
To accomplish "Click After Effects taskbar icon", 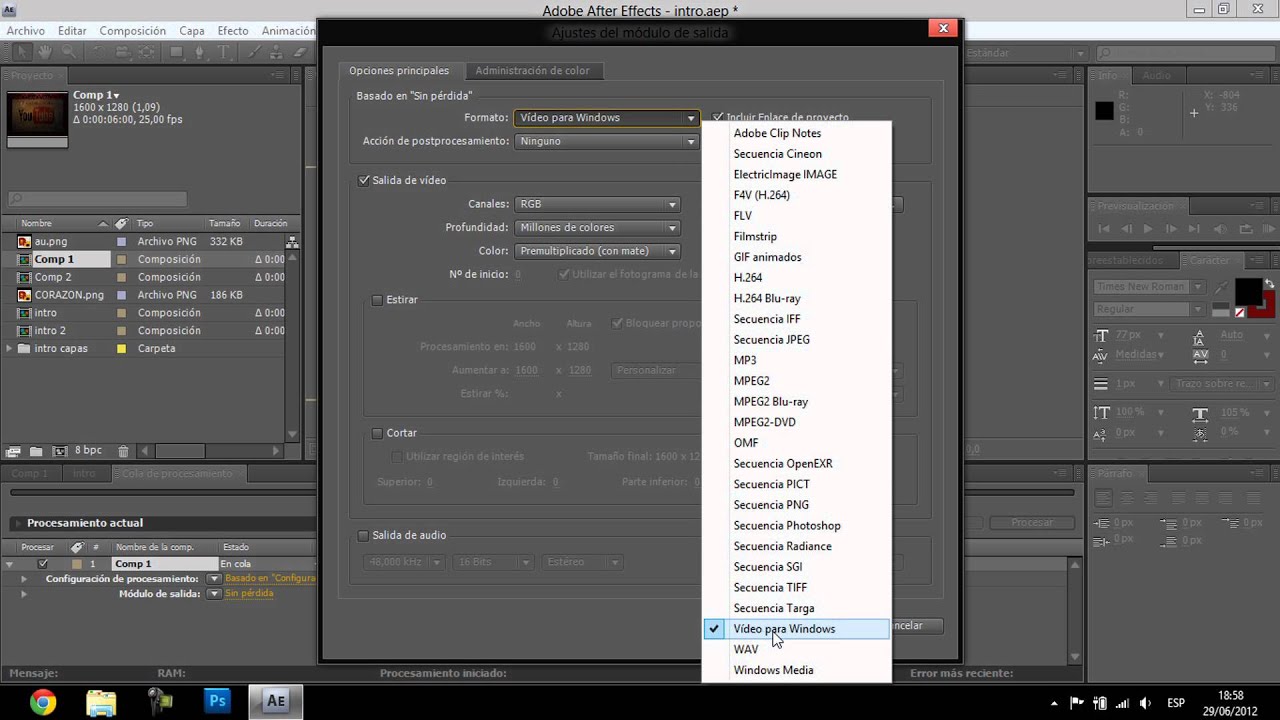I will pos(276,701).
